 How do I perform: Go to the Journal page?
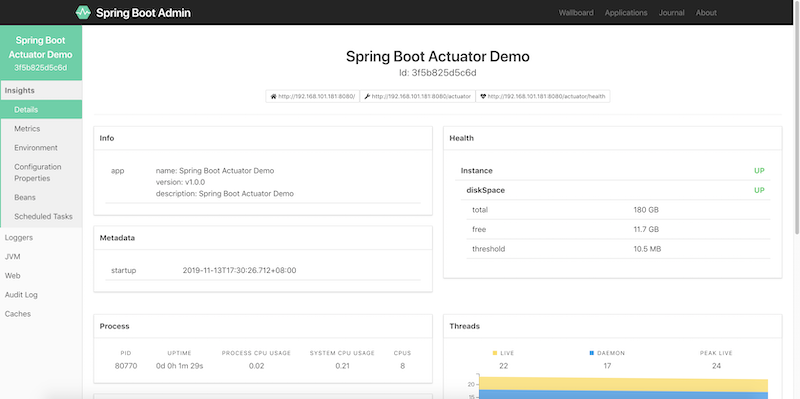[x=671, y=13]
